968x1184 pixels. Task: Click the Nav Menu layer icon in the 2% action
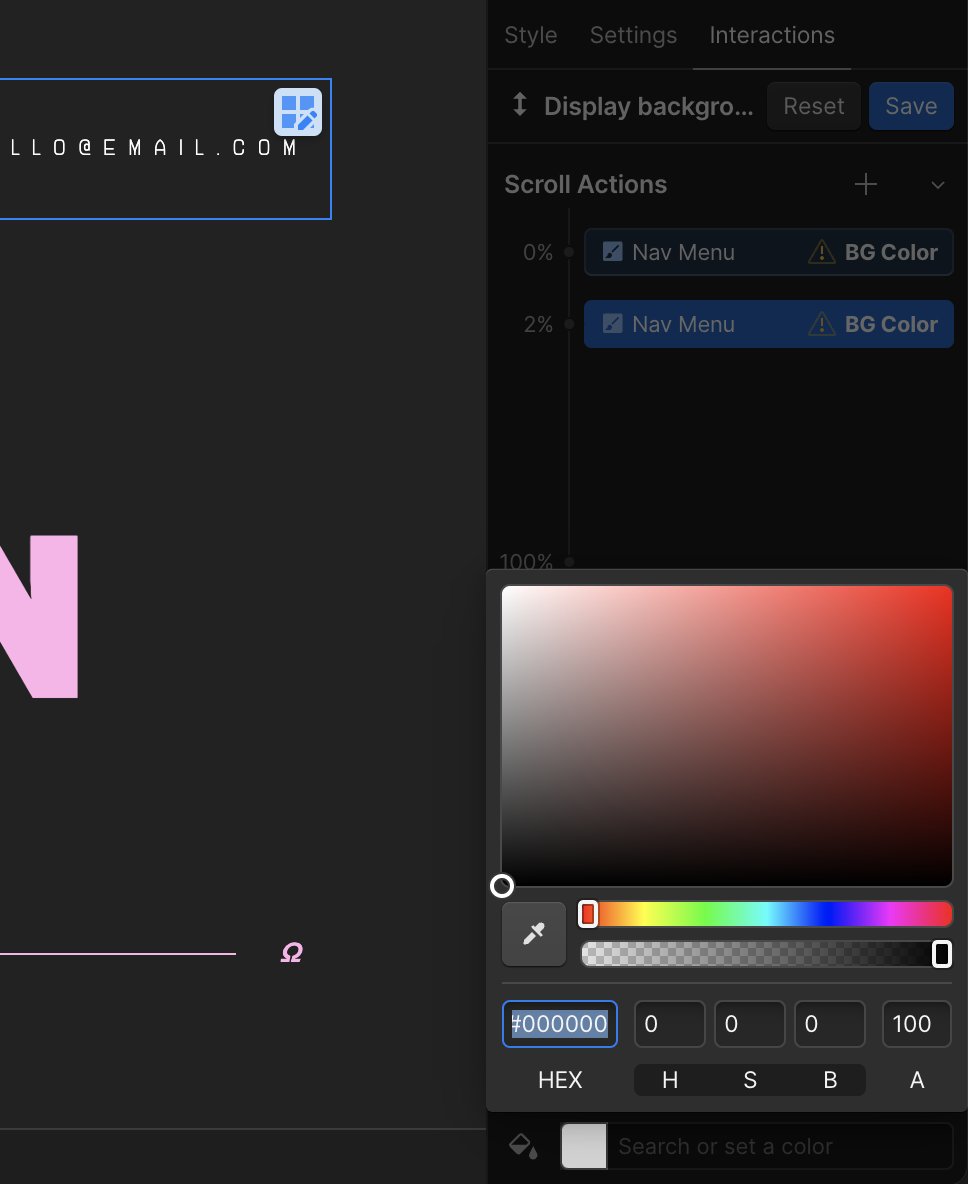click(x=611, y=324)
